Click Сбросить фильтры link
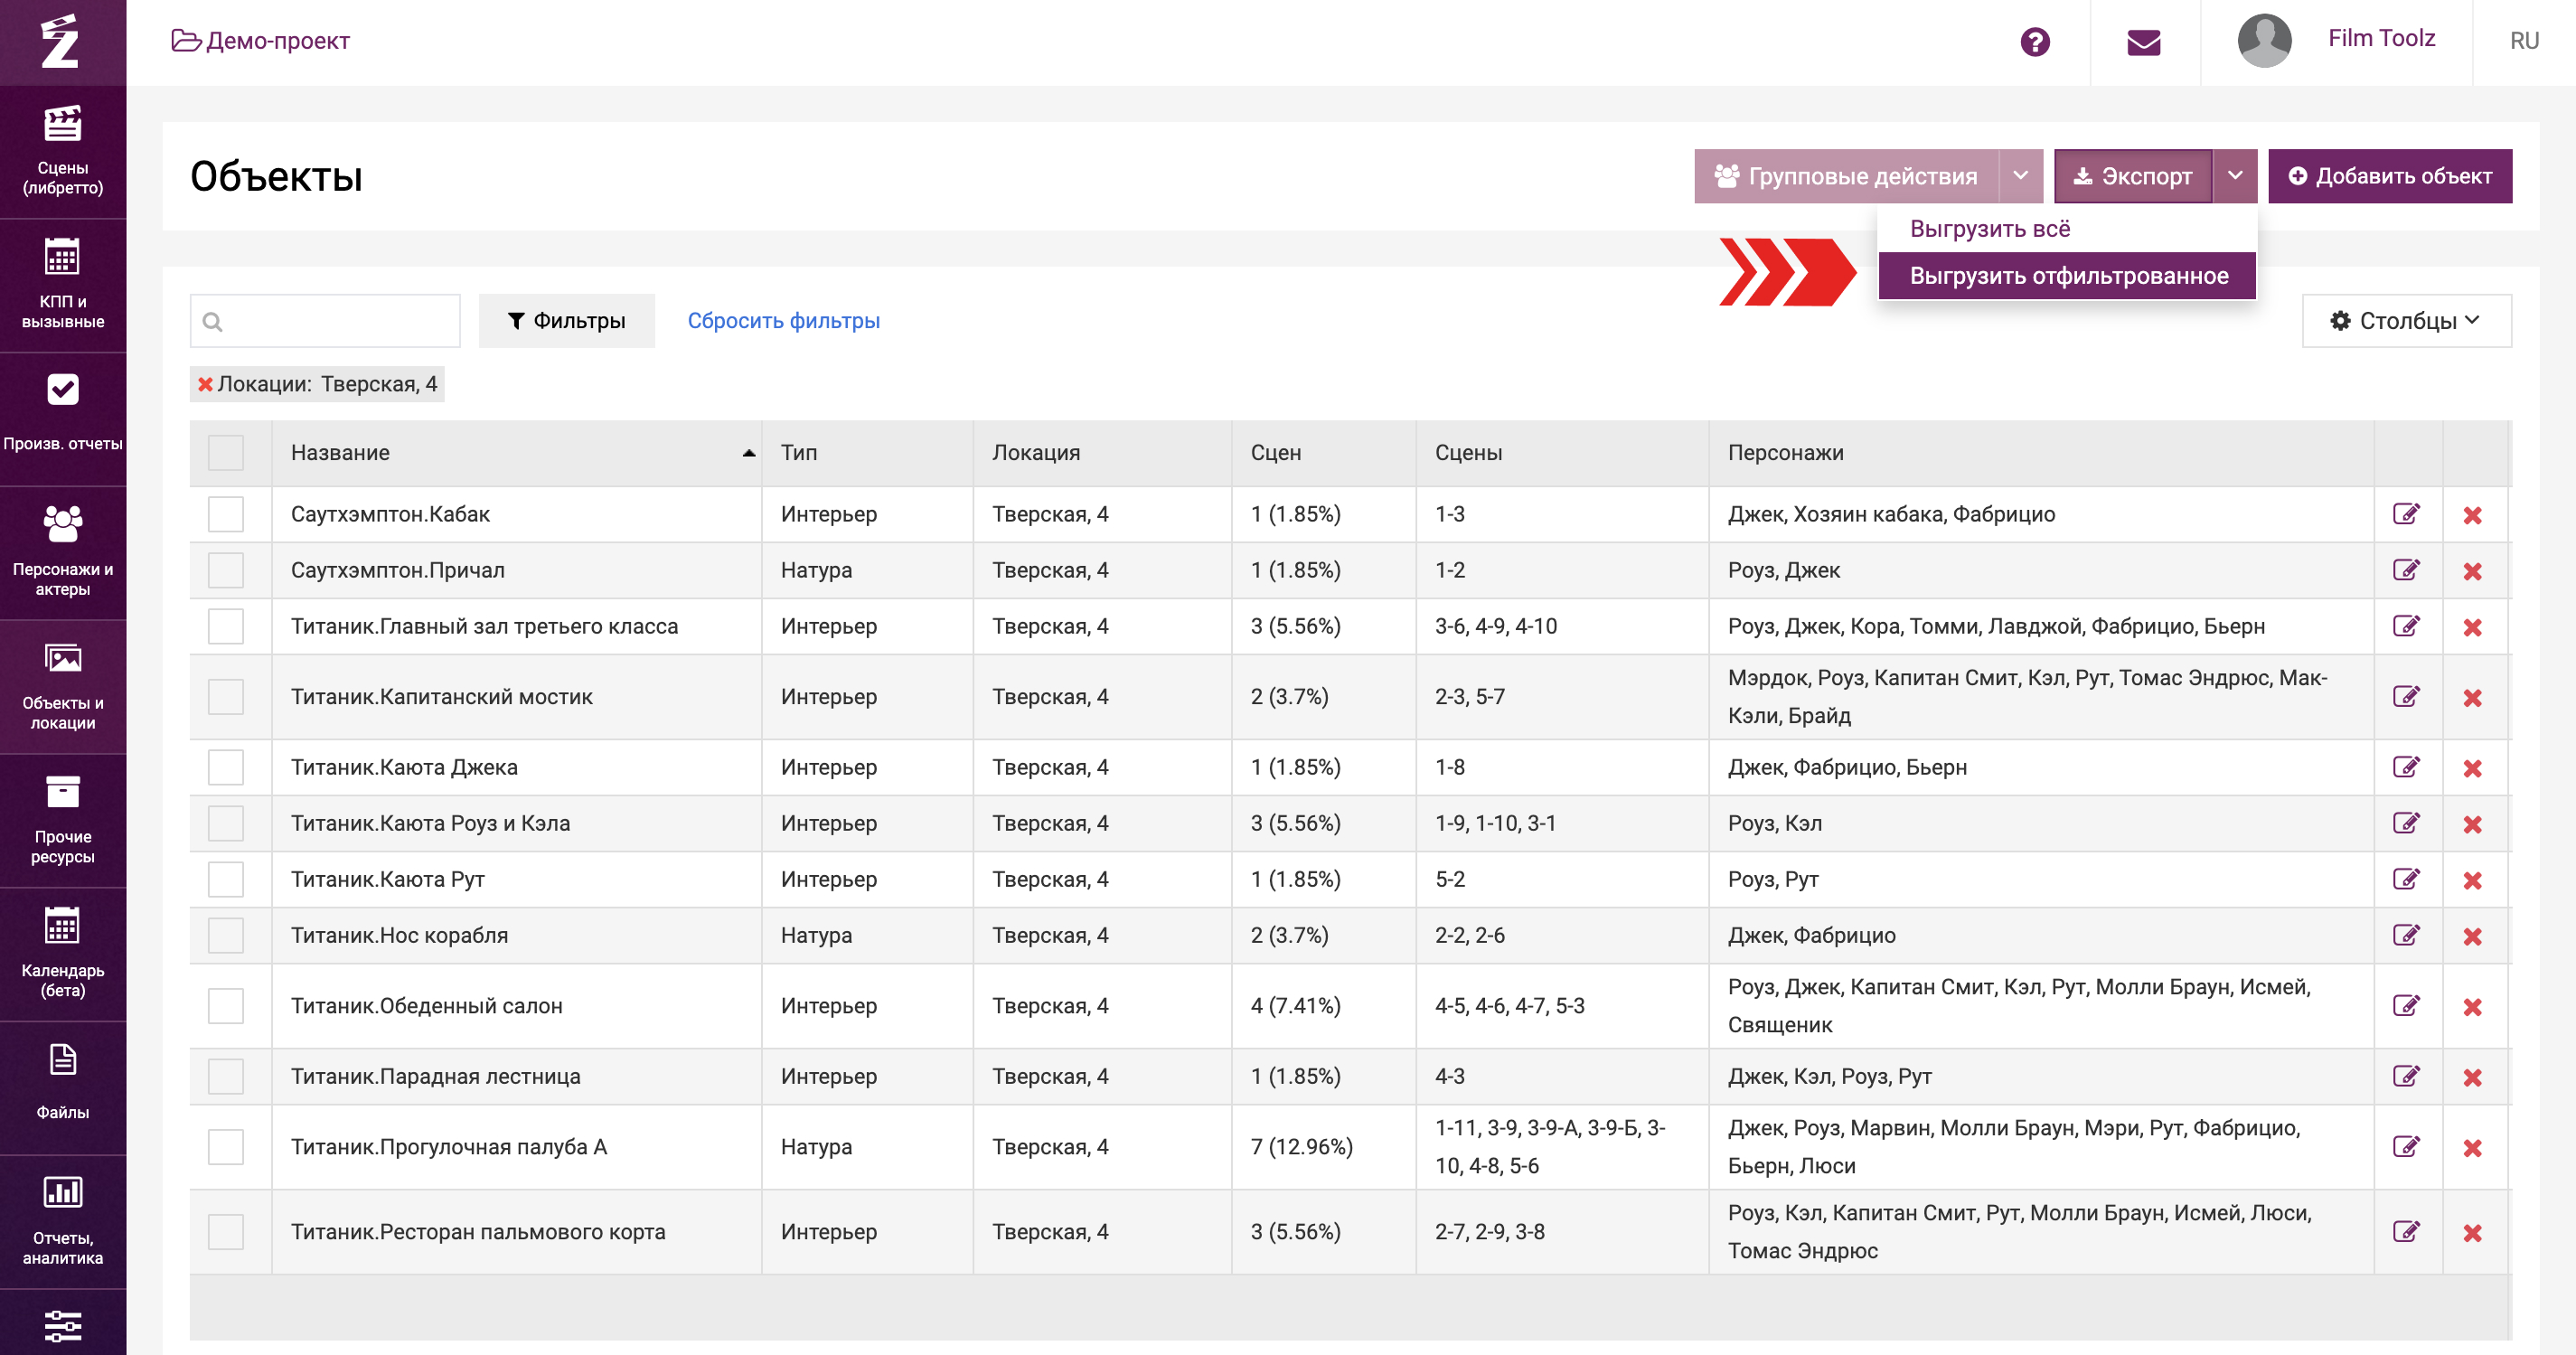 point(783,321)
